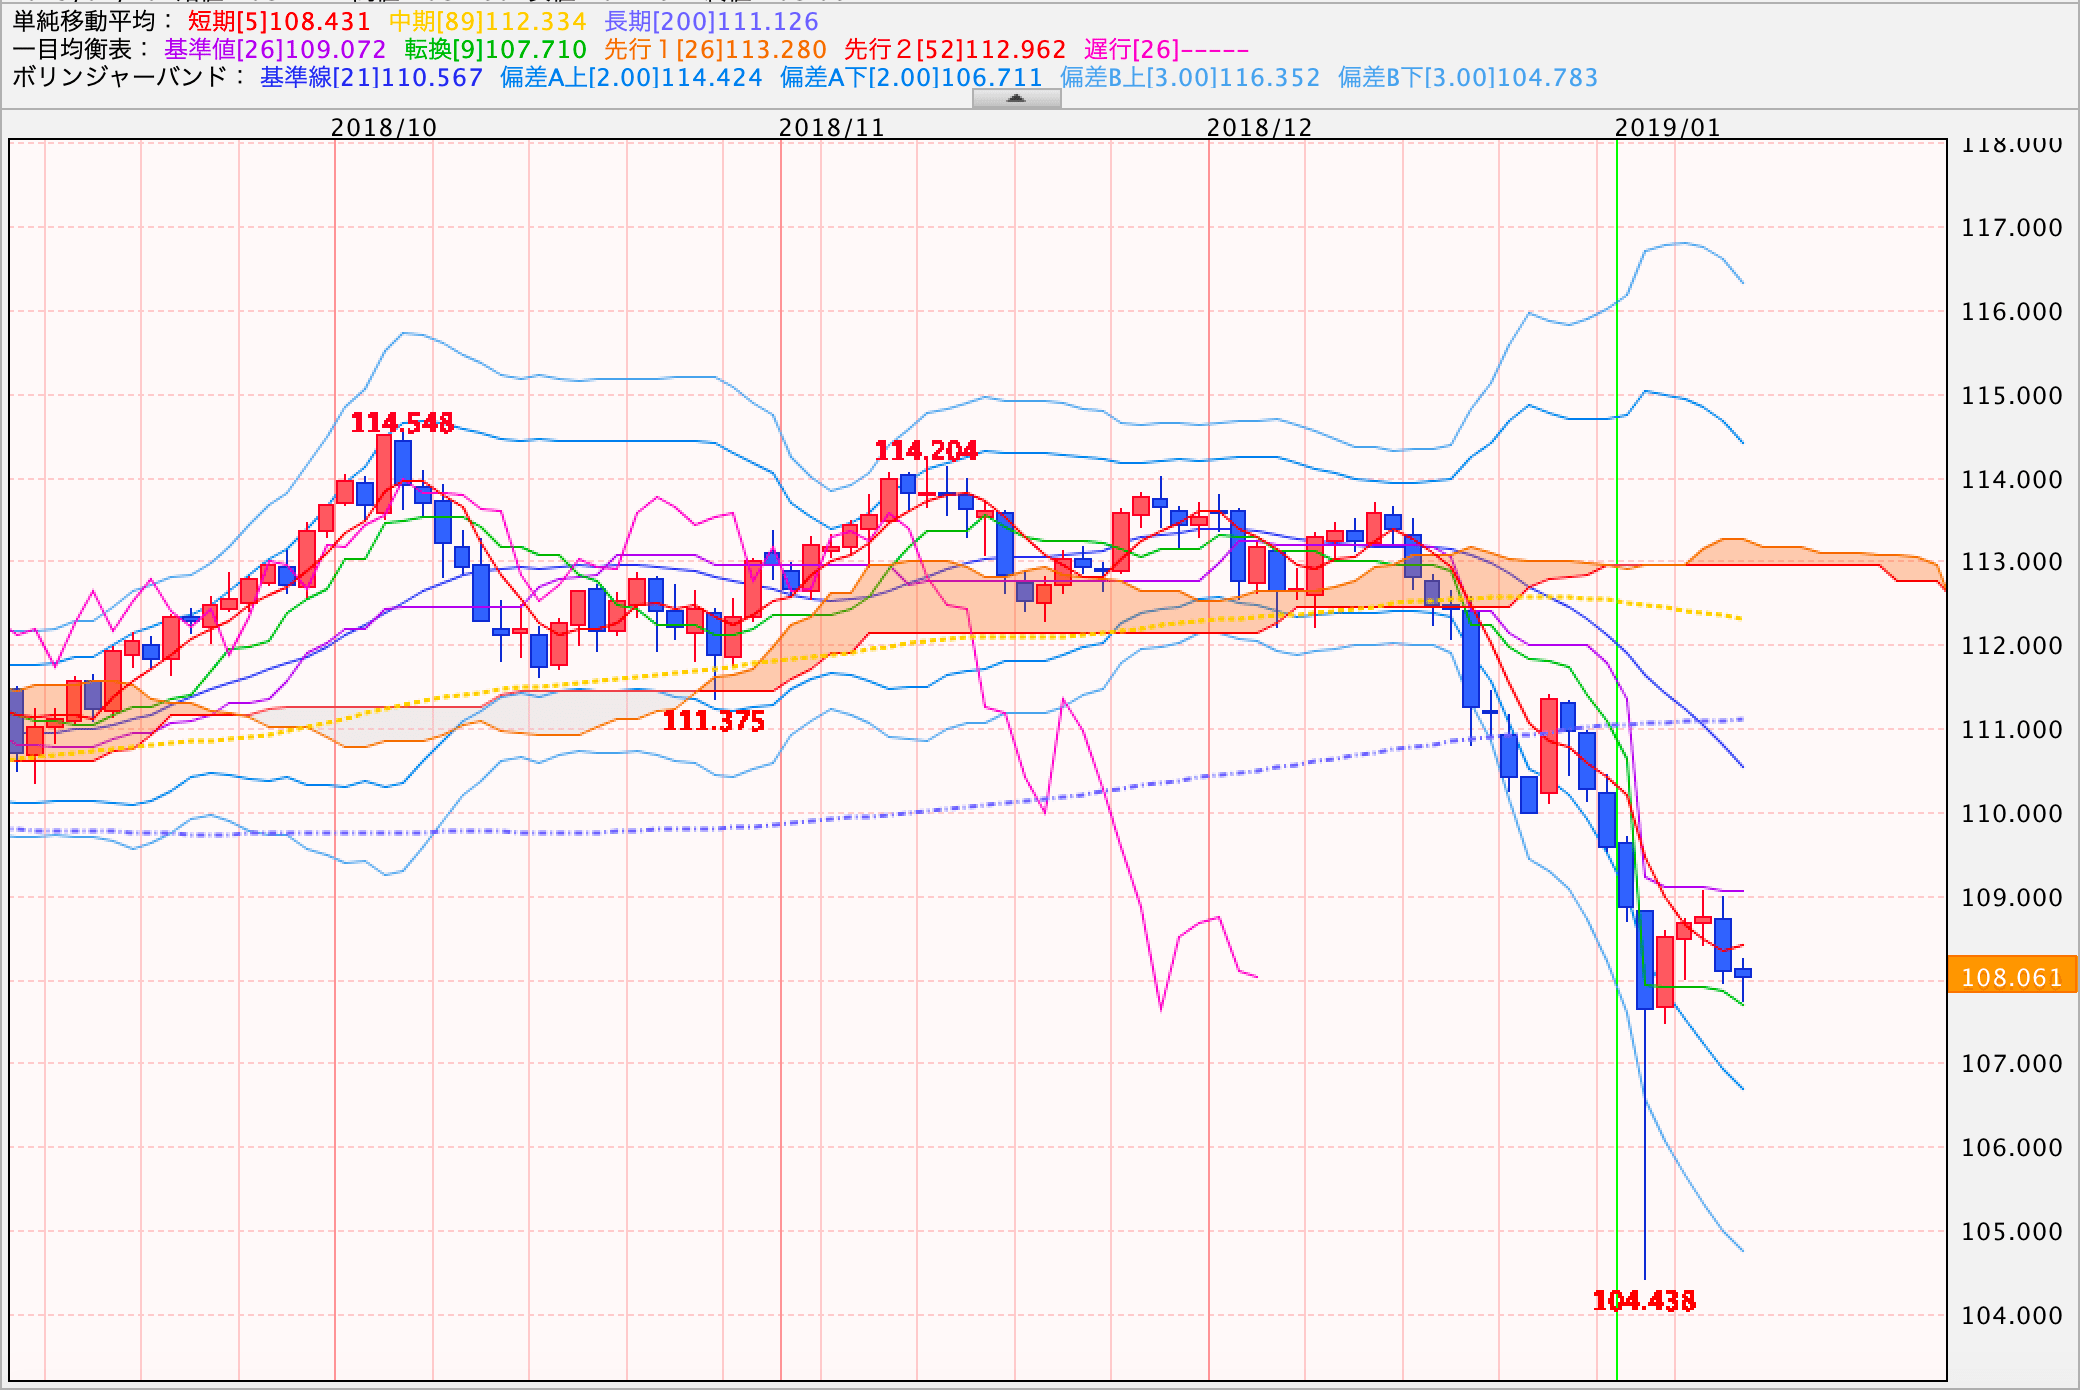
Task: Click the 2019/01 date axis label
Action: [1667, 127]
